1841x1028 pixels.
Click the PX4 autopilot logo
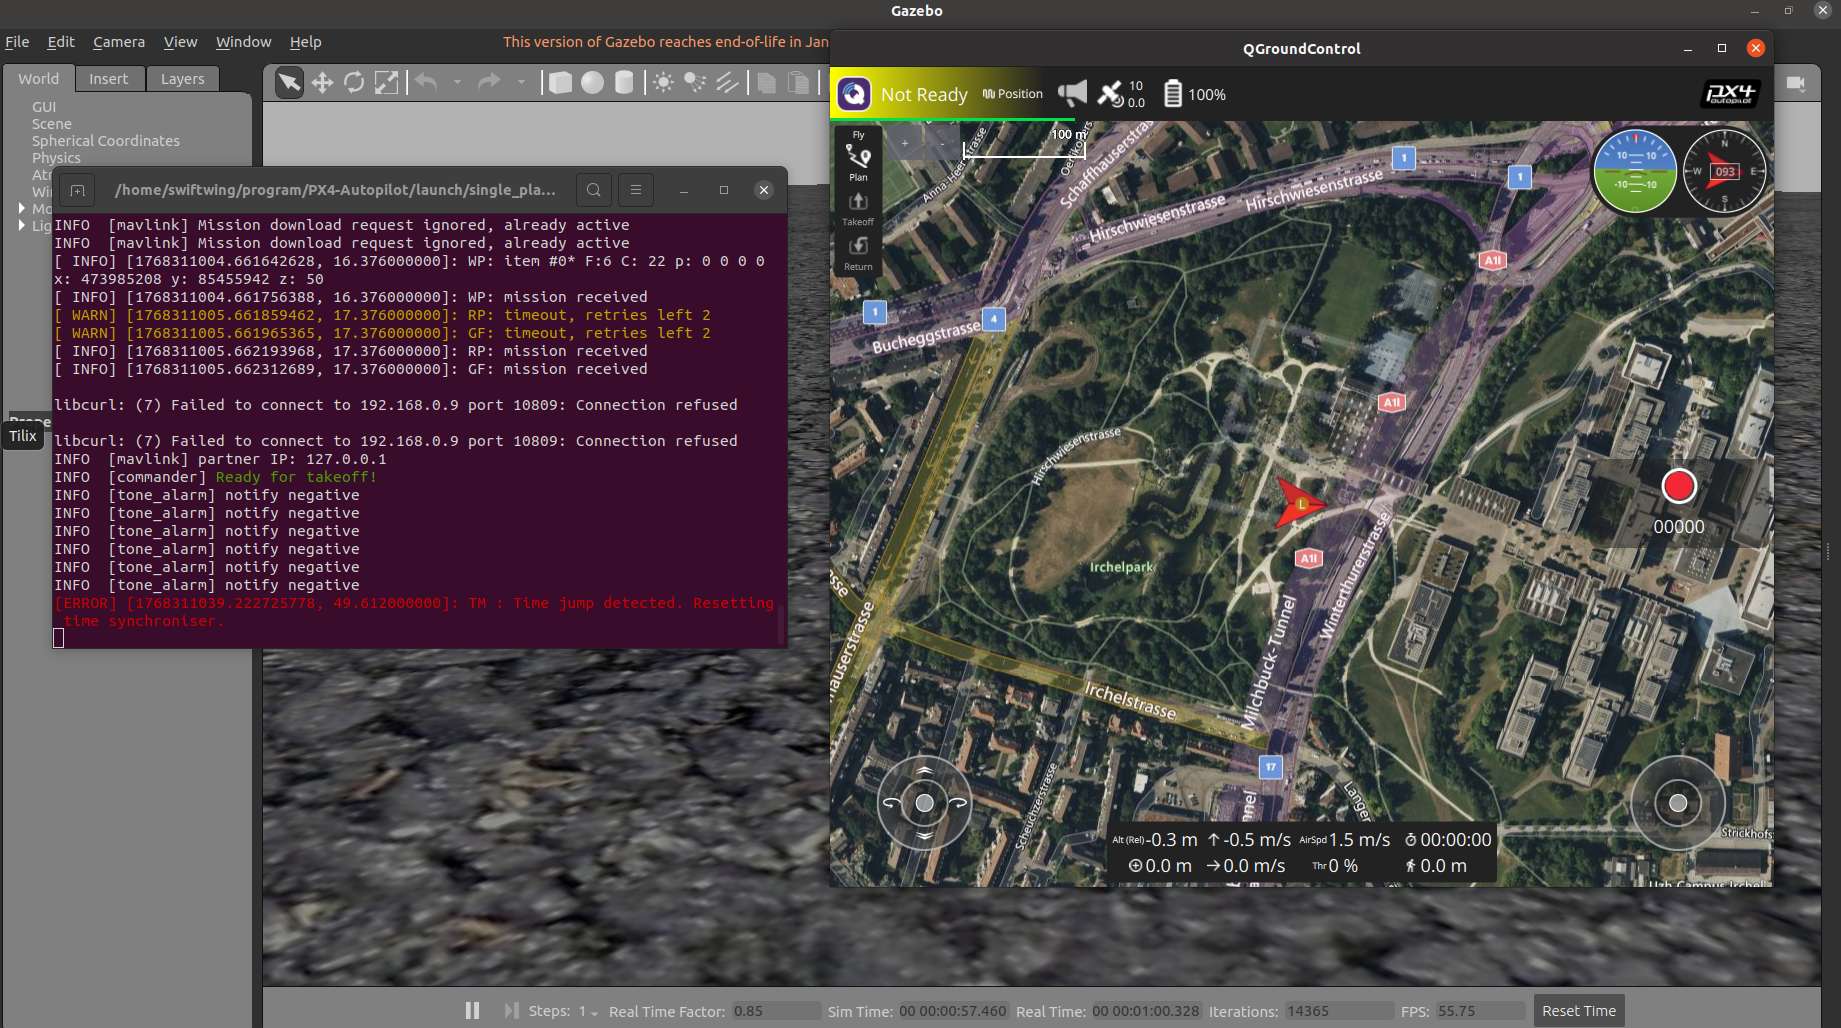click(x=1729, y=94)
